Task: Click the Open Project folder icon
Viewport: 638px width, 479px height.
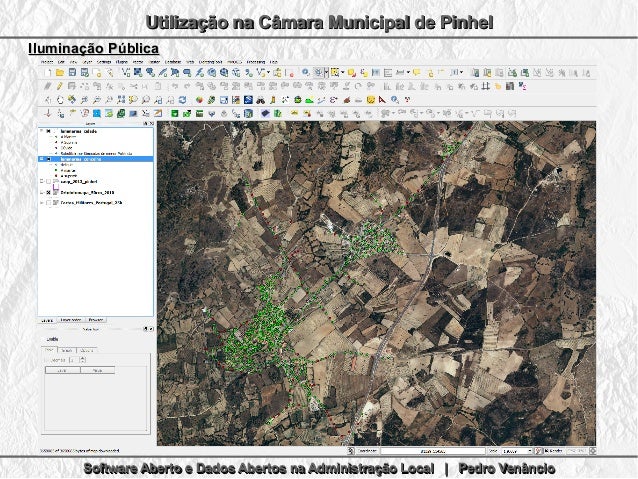Action: [59, 73]
